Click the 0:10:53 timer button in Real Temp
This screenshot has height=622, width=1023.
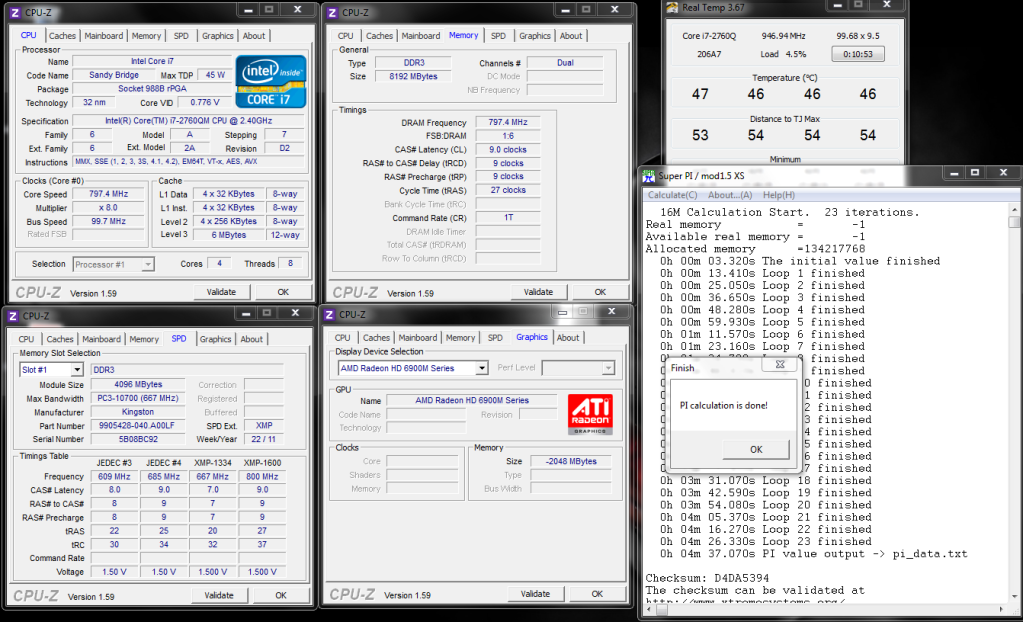(858, 54)
